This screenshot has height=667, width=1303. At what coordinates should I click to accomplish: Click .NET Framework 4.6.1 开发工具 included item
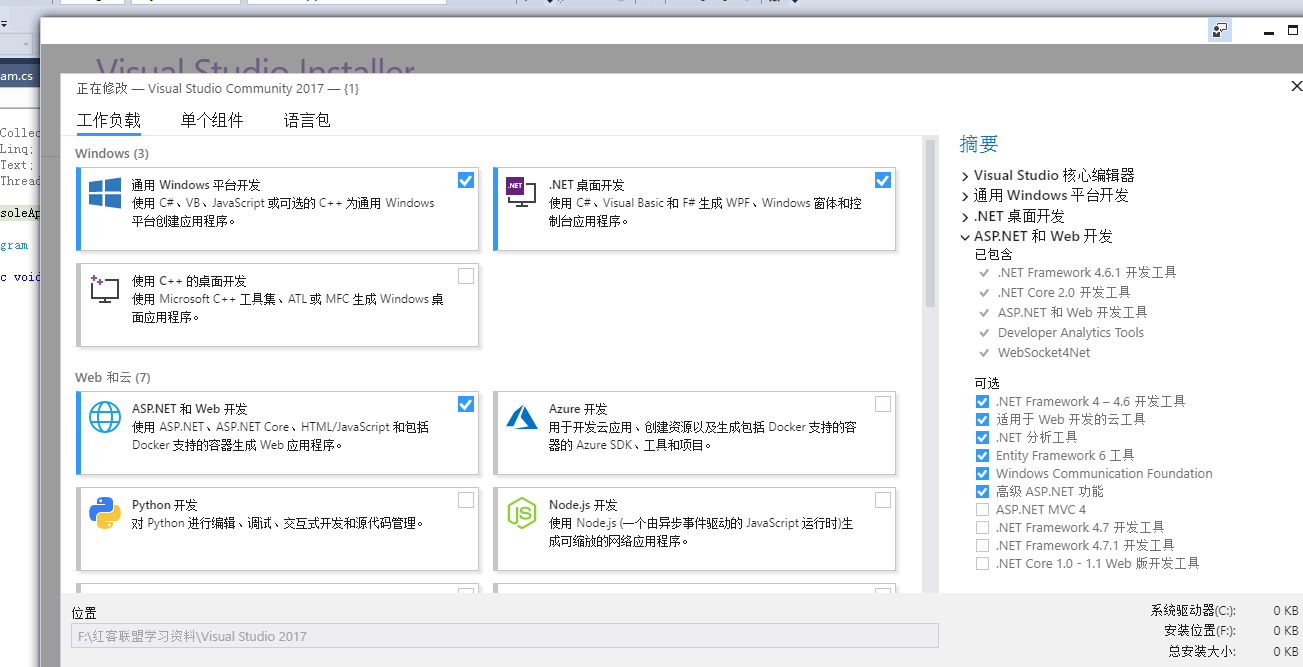coord(1086,272)
